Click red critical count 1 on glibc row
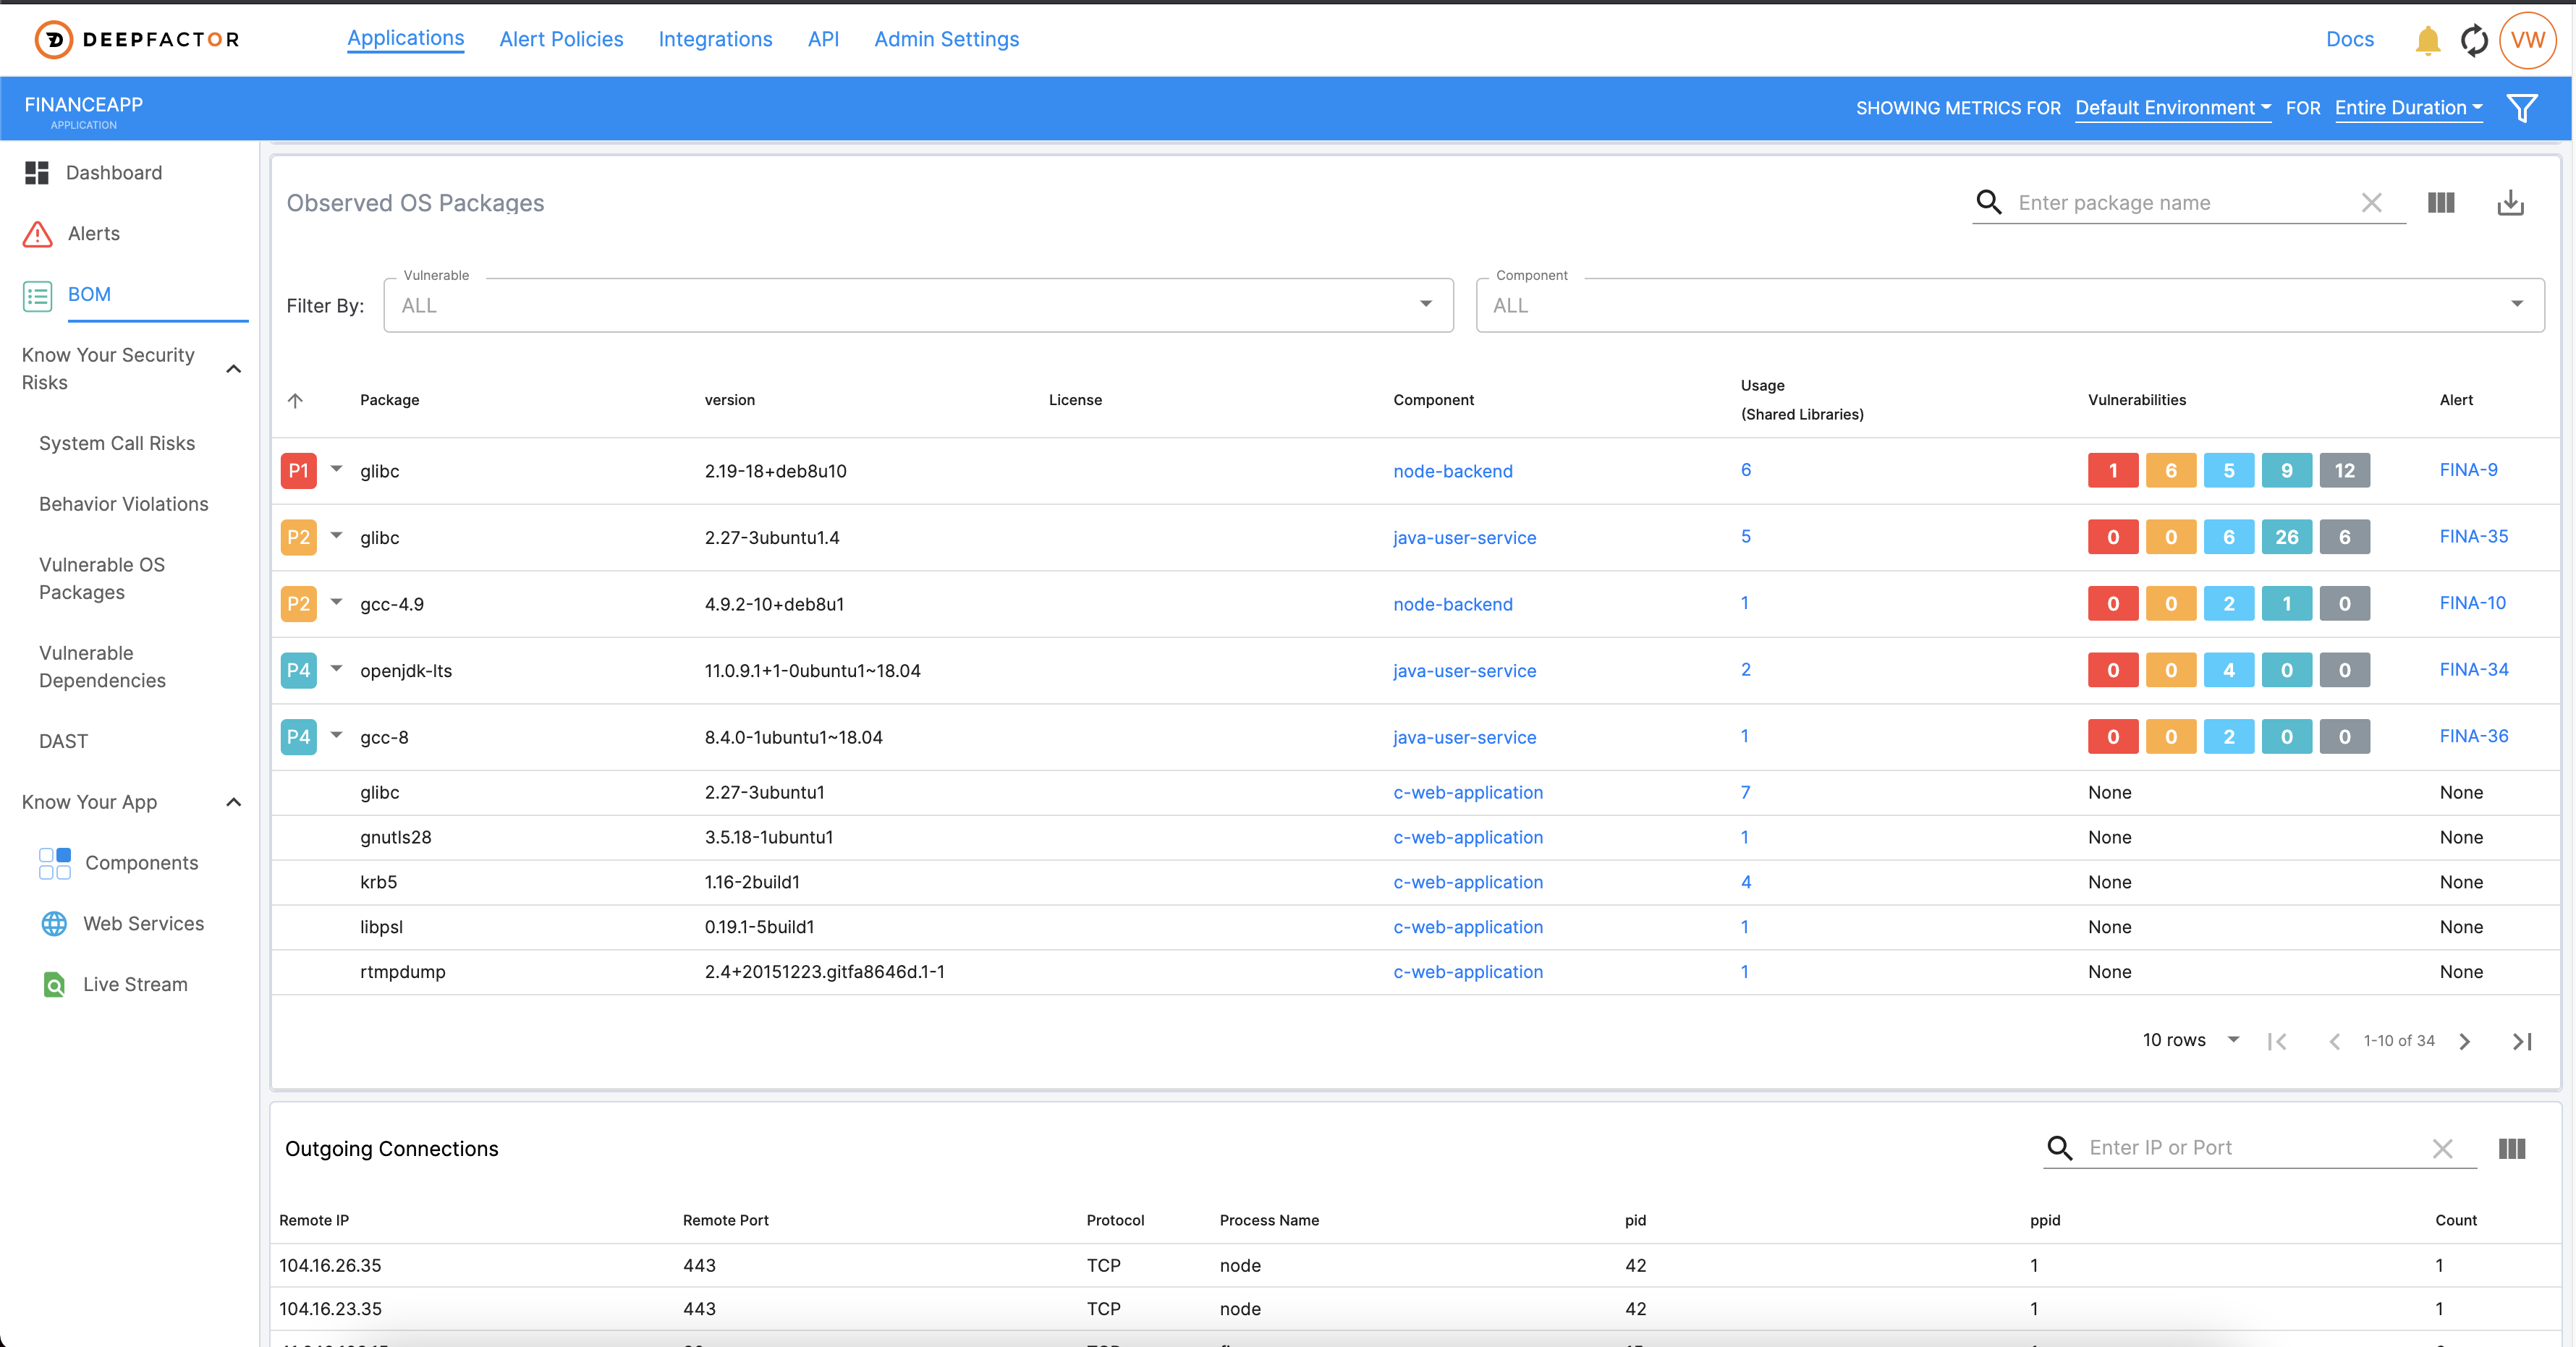 [2112, 470]
